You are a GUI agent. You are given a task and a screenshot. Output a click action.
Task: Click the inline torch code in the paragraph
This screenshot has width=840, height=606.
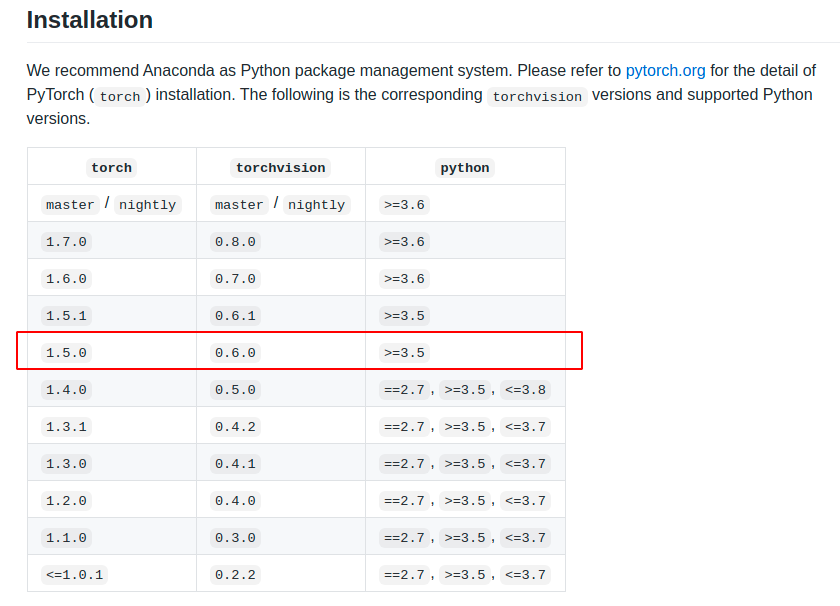tap(120, 97)
